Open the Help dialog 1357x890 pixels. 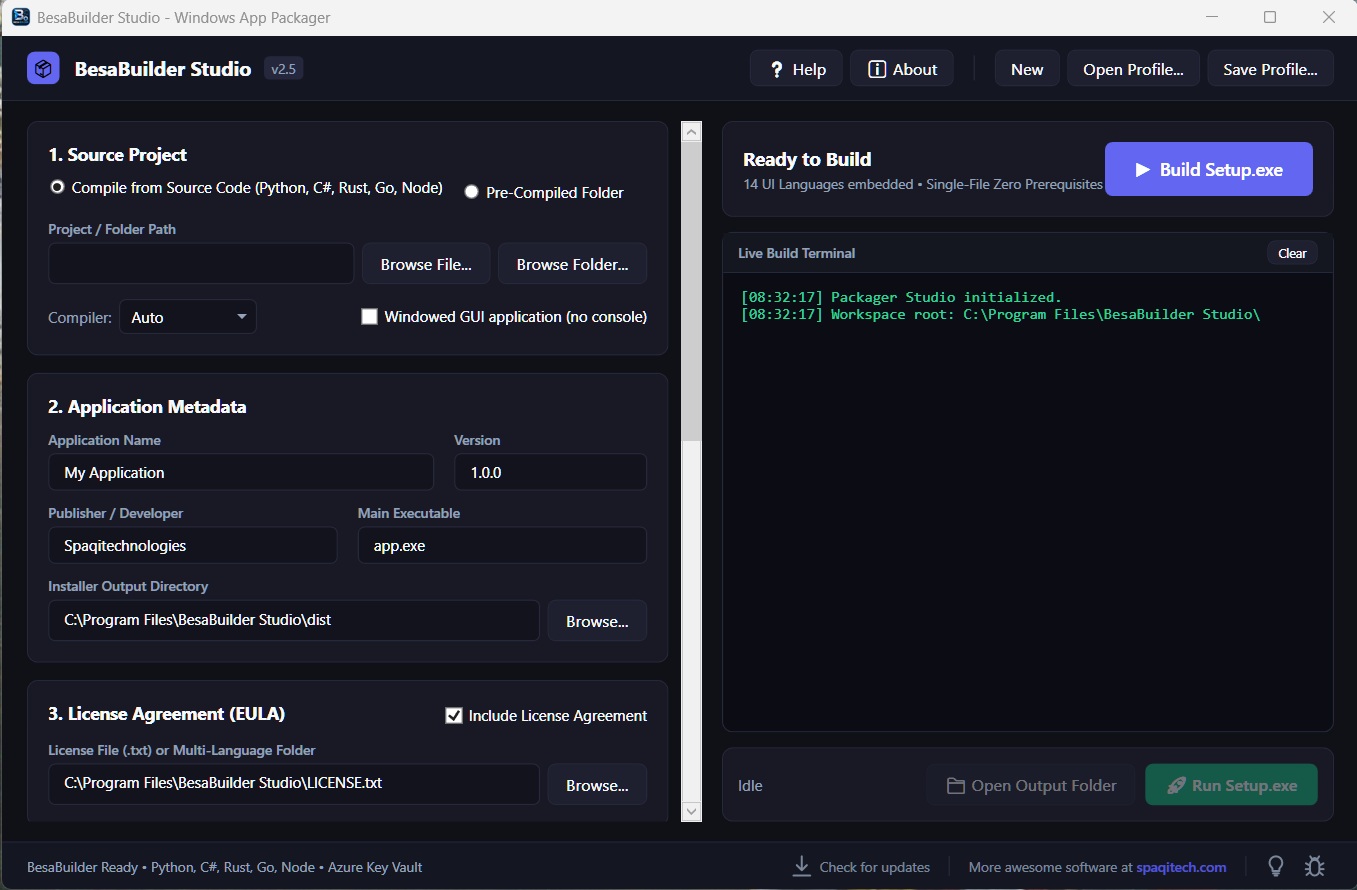(x=796, y=69)
